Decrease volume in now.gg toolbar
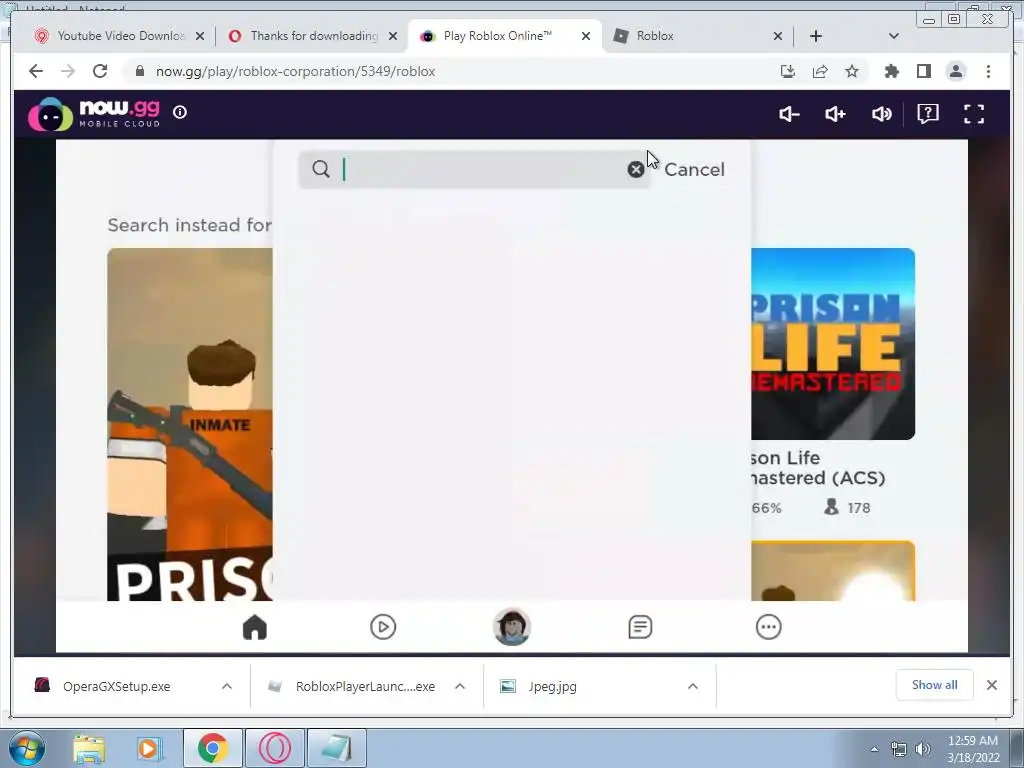 click(789, 114)
